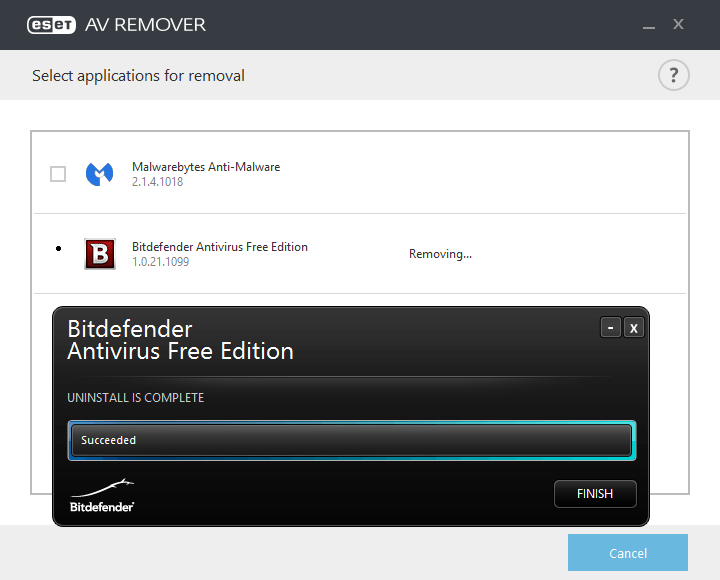The width and height of the screenshot is (720, 580).
Task: Select Bitdefender Antivirus Free Edition list entry
Action: [360, 253]
